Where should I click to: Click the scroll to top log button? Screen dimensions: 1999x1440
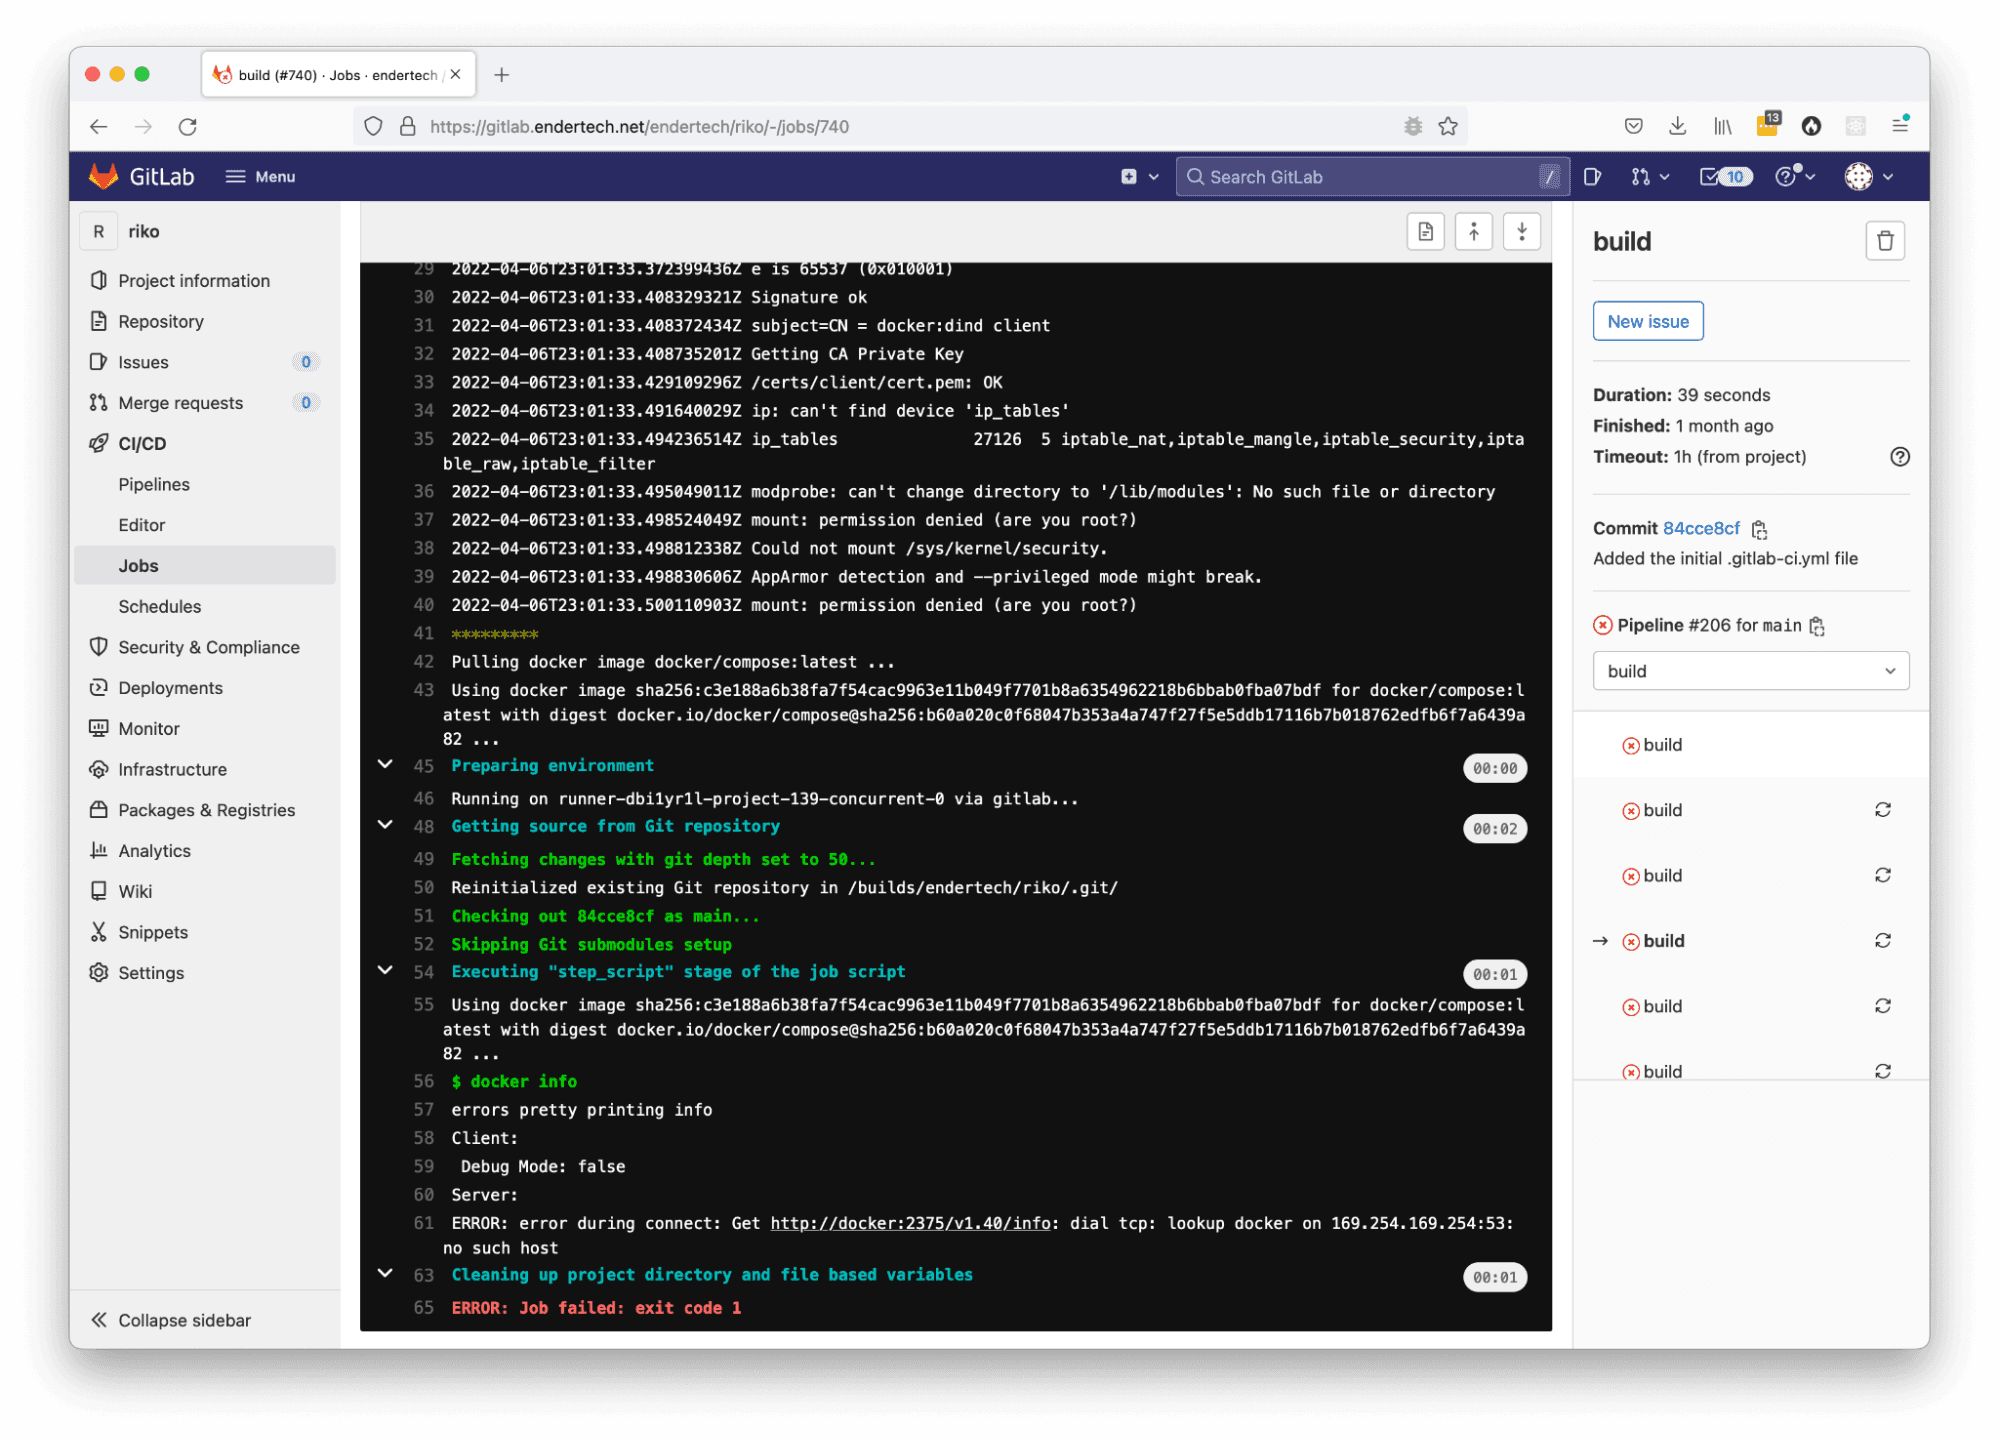pos(1473,232)
